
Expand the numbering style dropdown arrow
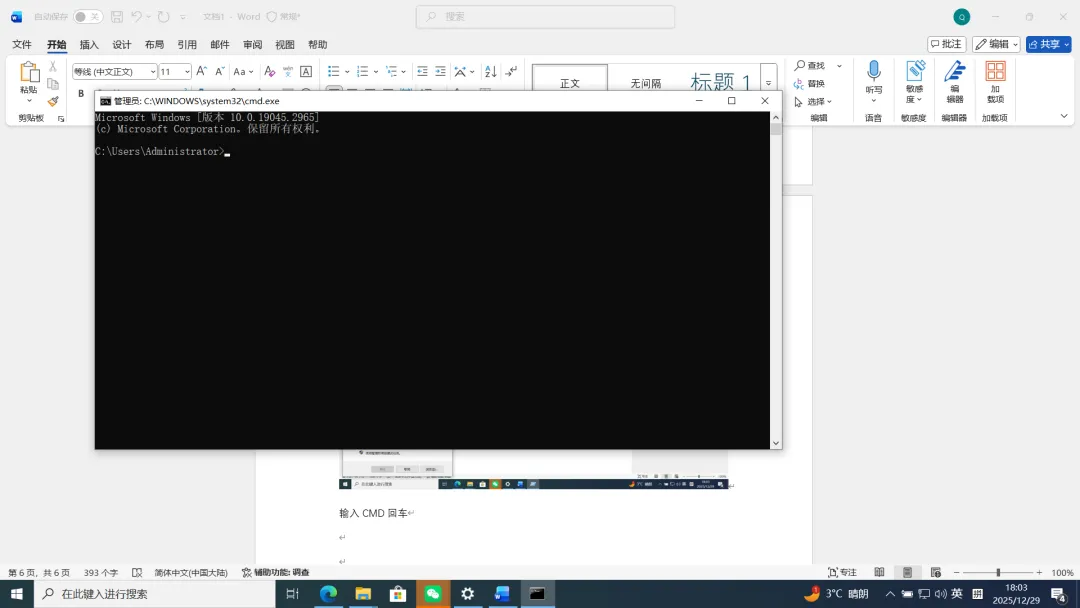click(375, 72)
